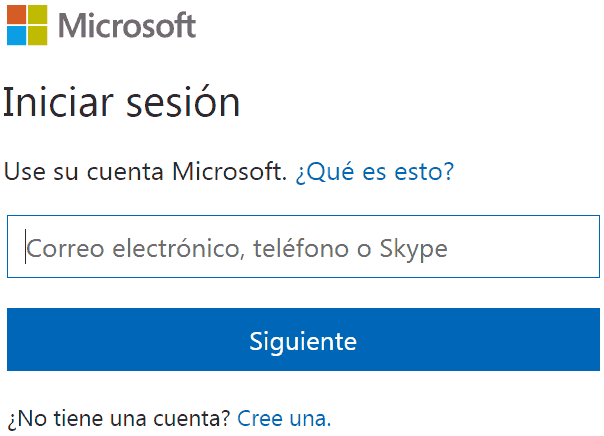Click the red square of Microsoft logo
Screen dimensions: 604x436
click(17, 15)
